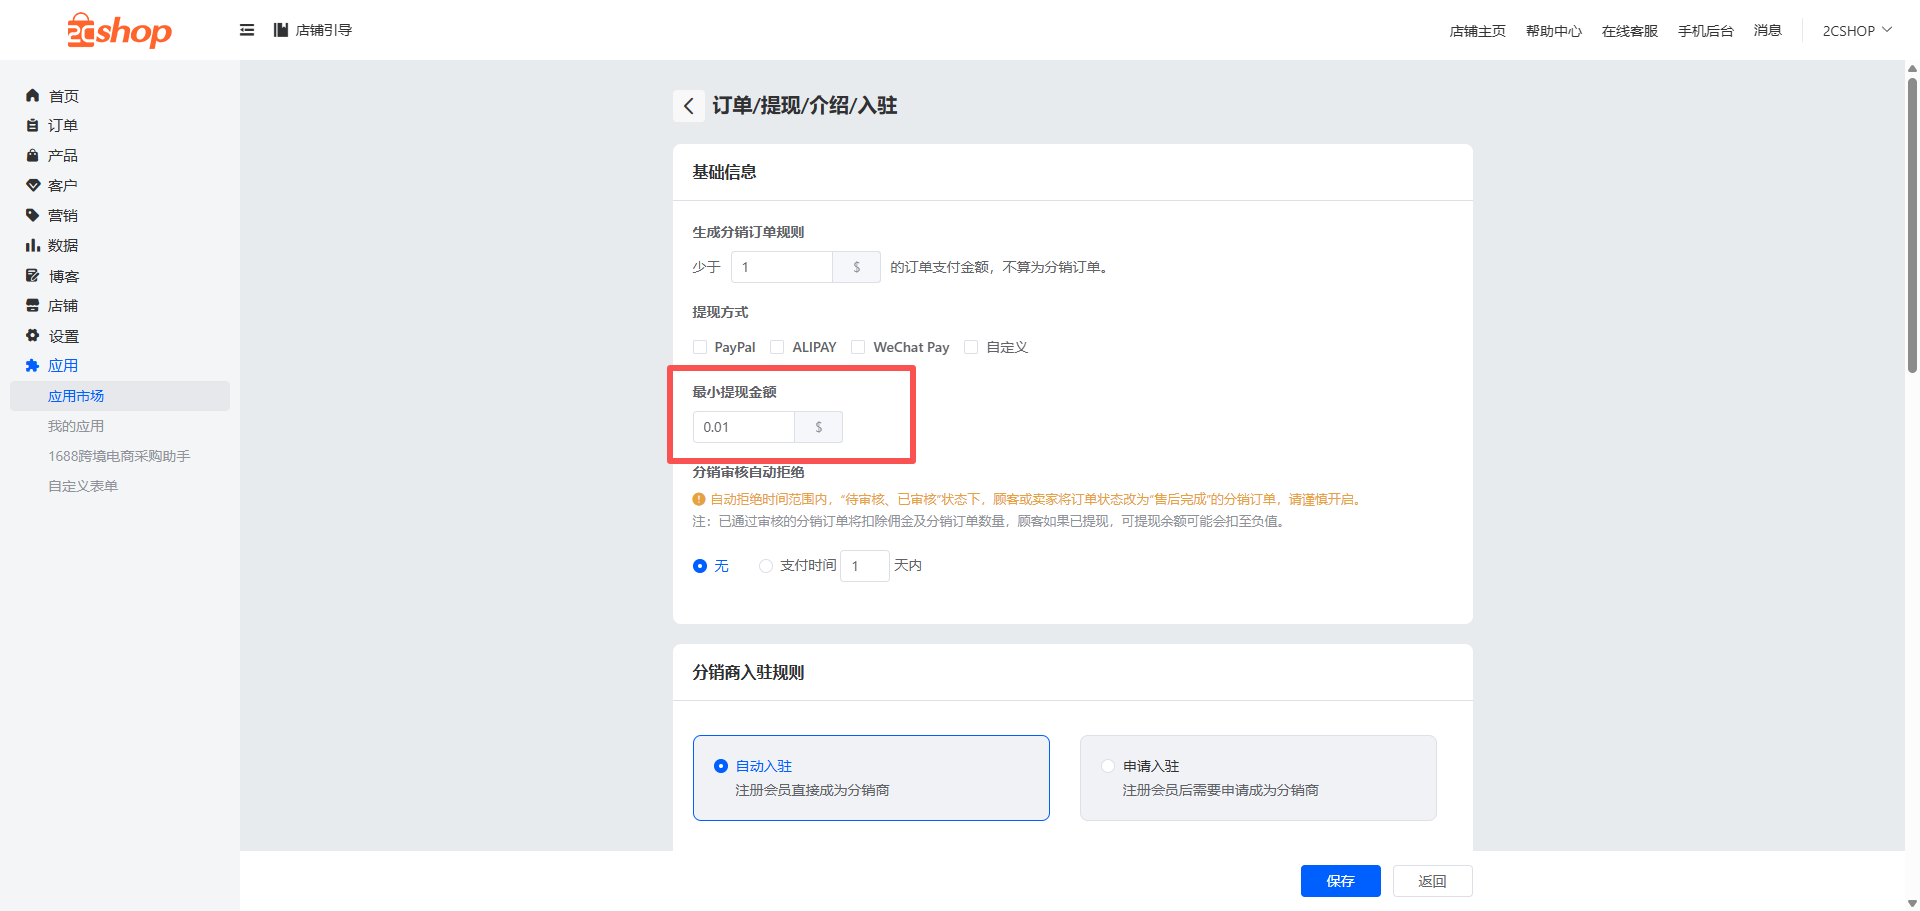Toggle the sidebar collapse hamburger icon

[x=247, y=30]
